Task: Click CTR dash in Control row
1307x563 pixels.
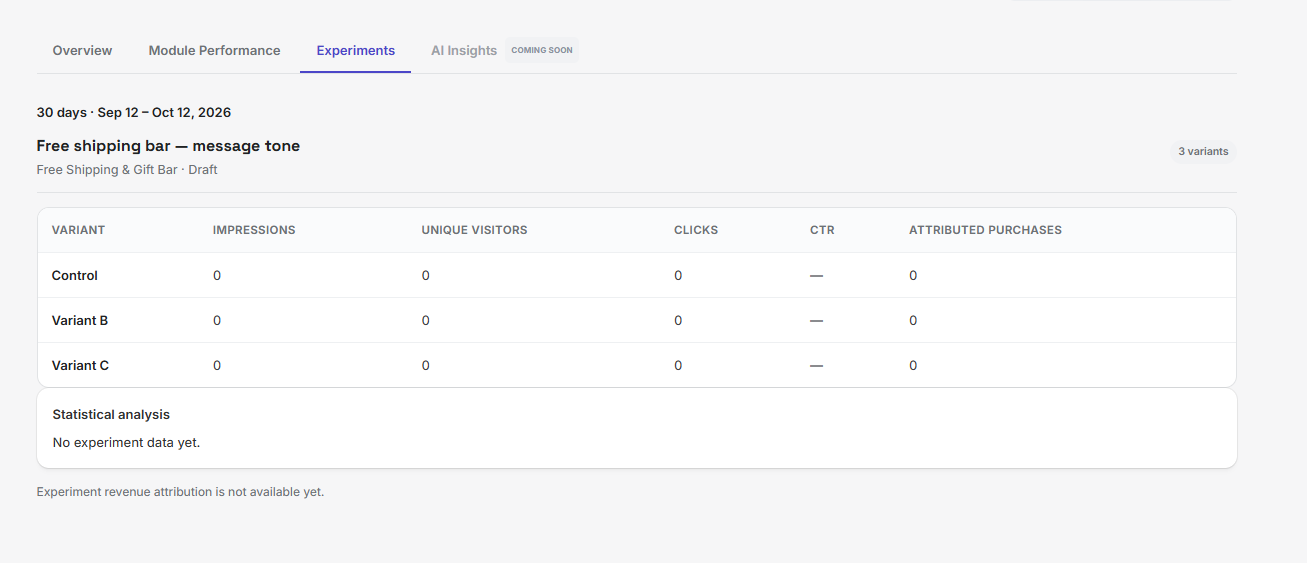Action: click(x=816, y=275)
